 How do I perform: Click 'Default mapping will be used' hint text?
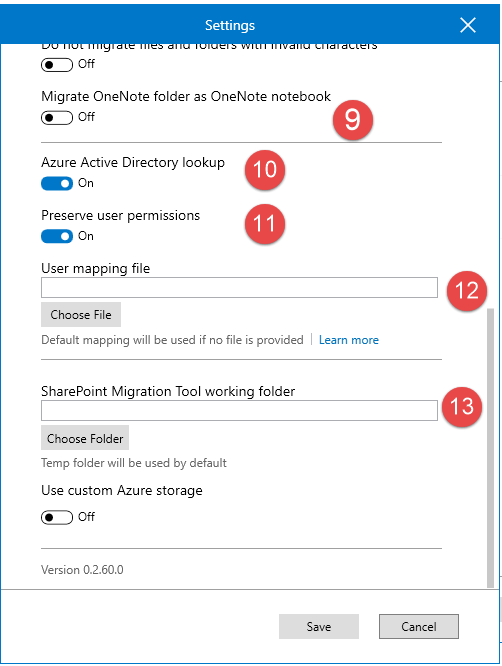[172, 340]
